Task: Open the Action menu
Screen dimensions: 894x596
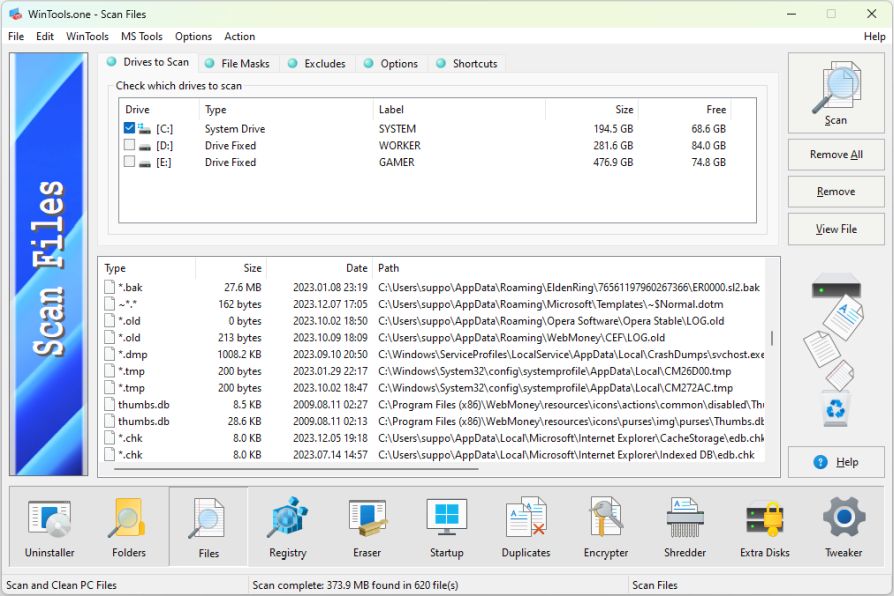Action: (x=239, y=37)
